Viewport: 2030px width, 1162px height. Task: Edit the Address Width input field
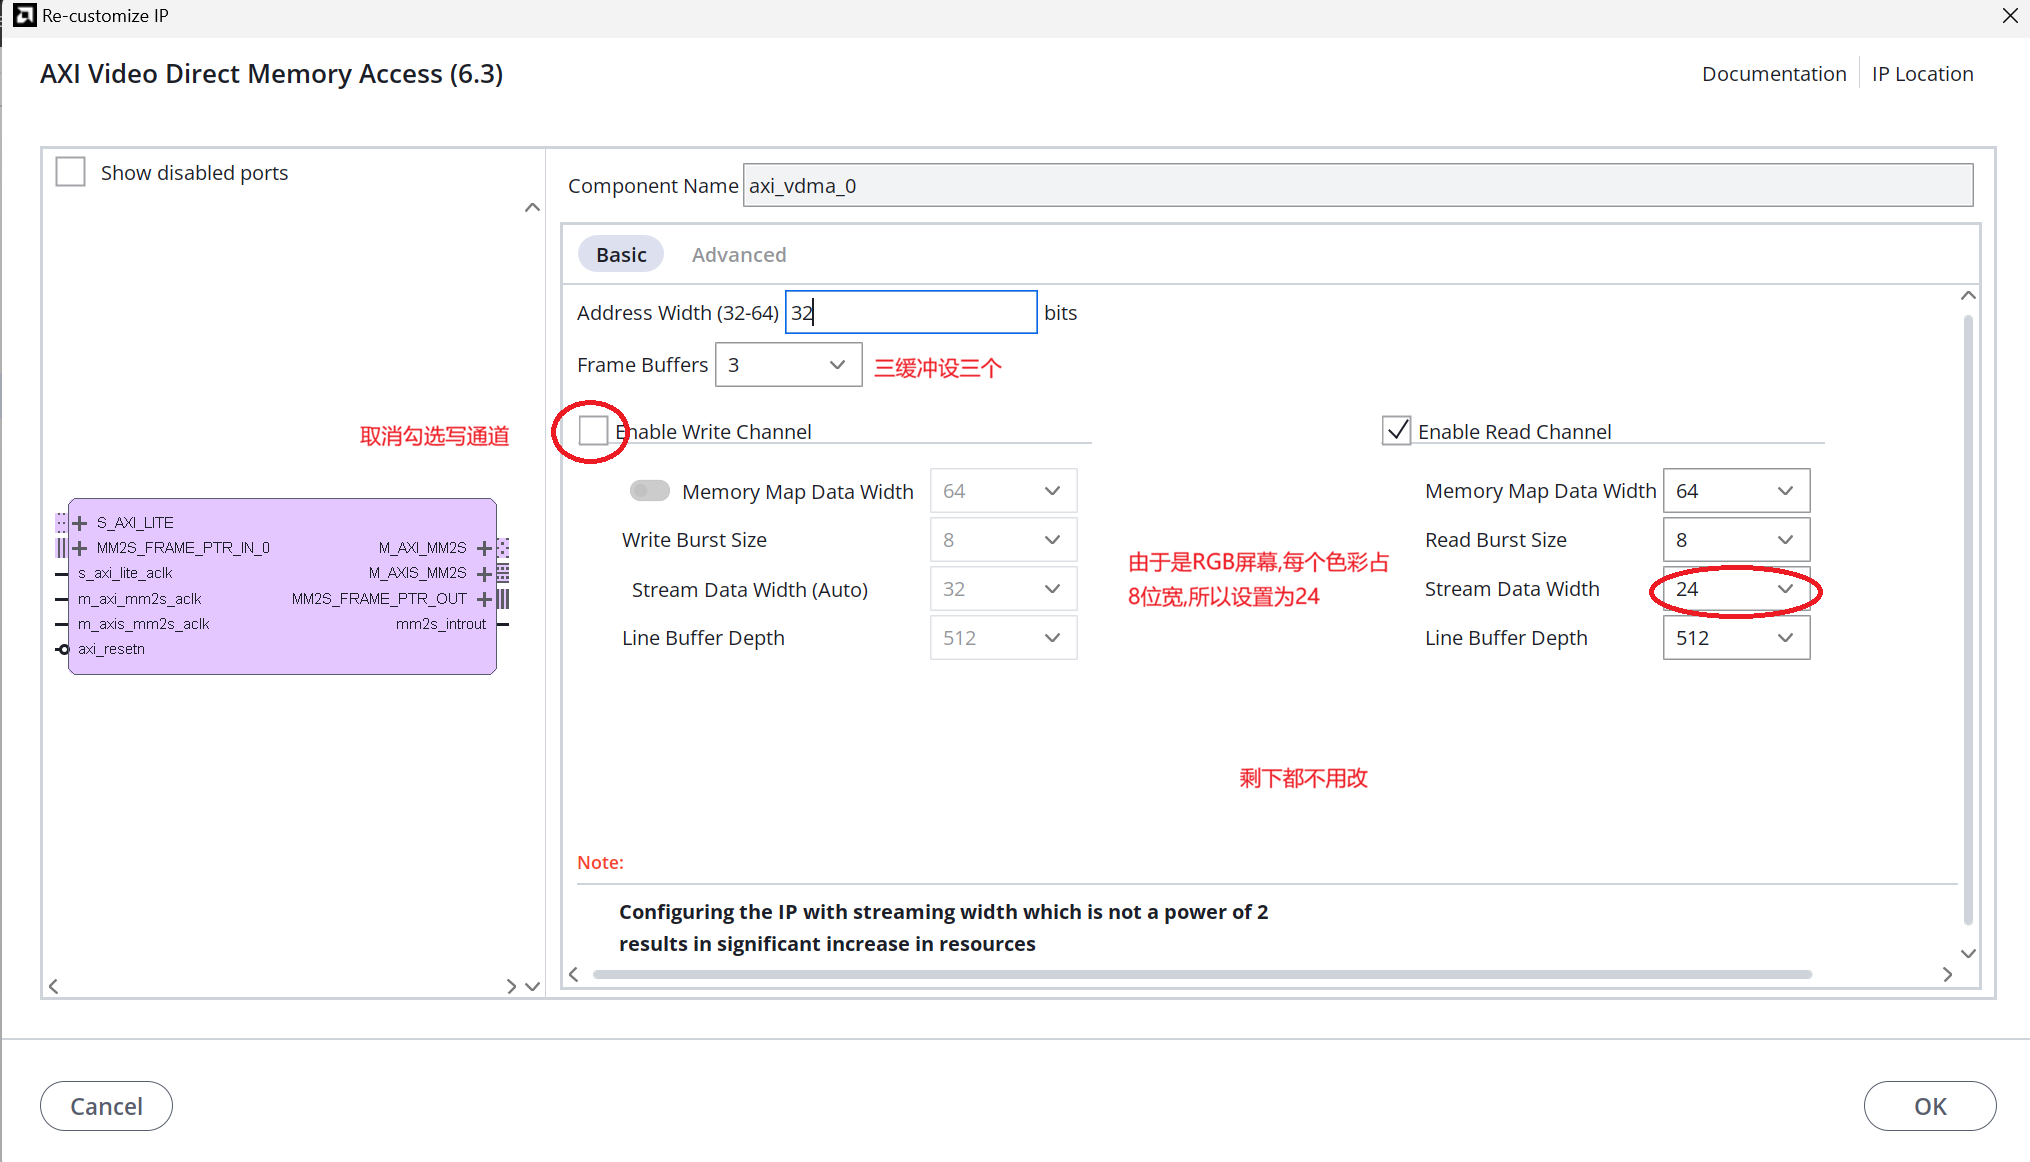(x=911, y=313)
